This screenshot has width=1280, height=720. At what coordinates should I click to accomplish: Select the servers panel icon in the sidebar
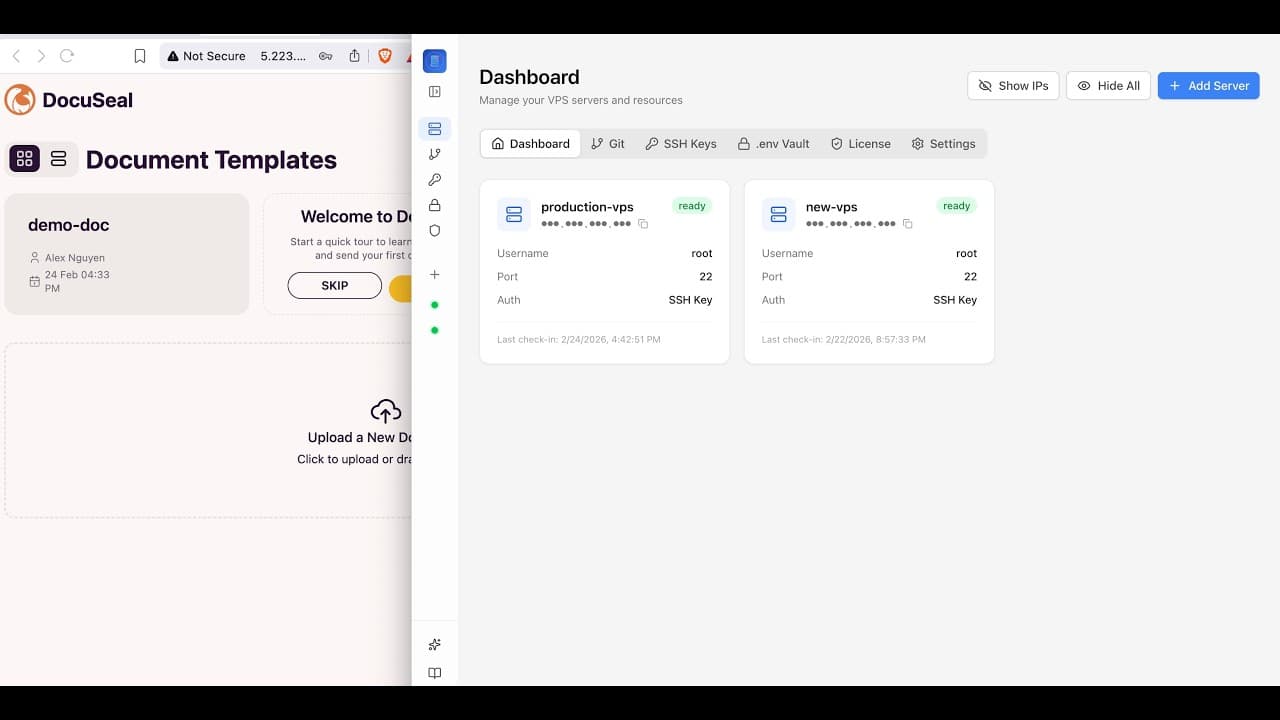click(434, 128)
